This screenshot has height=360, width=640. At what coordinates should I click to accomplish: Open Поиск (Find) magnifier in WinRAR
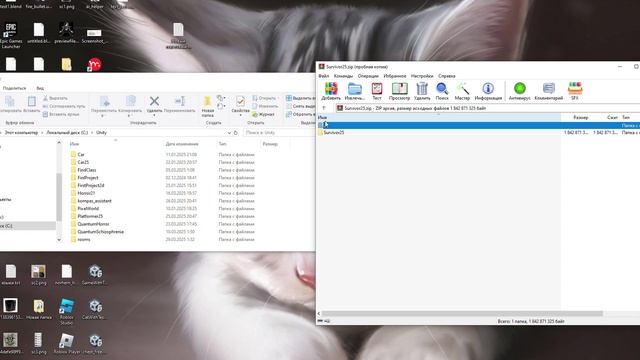[x=442, y=91]
